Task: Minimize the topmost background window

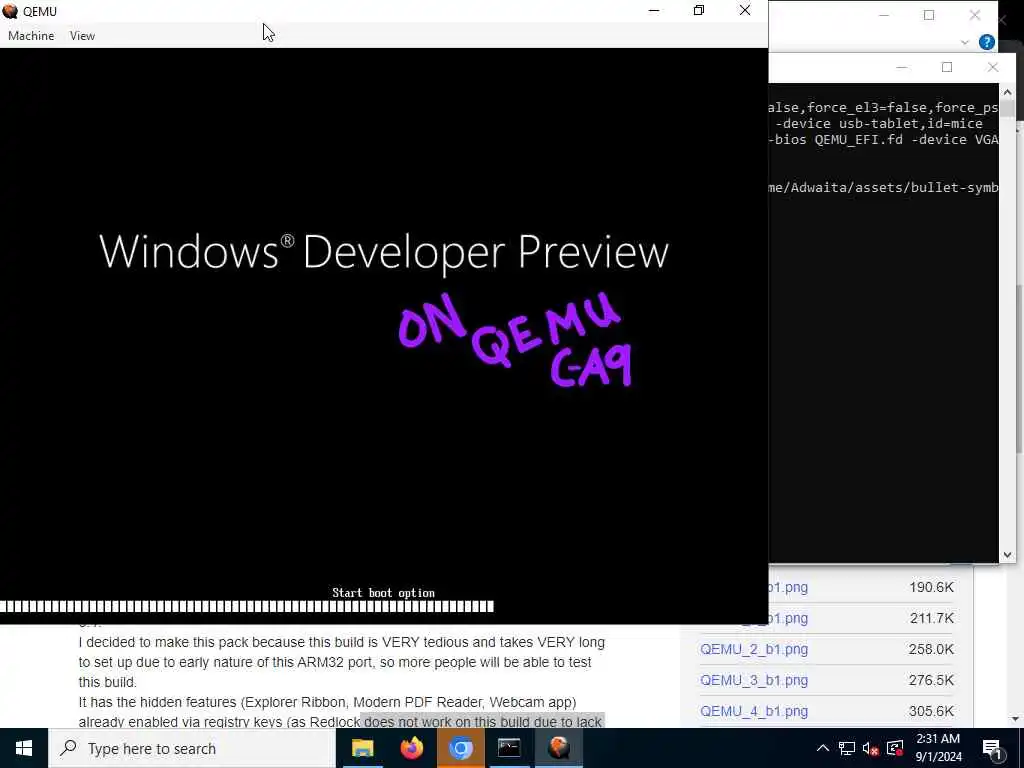Action: point(884,15)
